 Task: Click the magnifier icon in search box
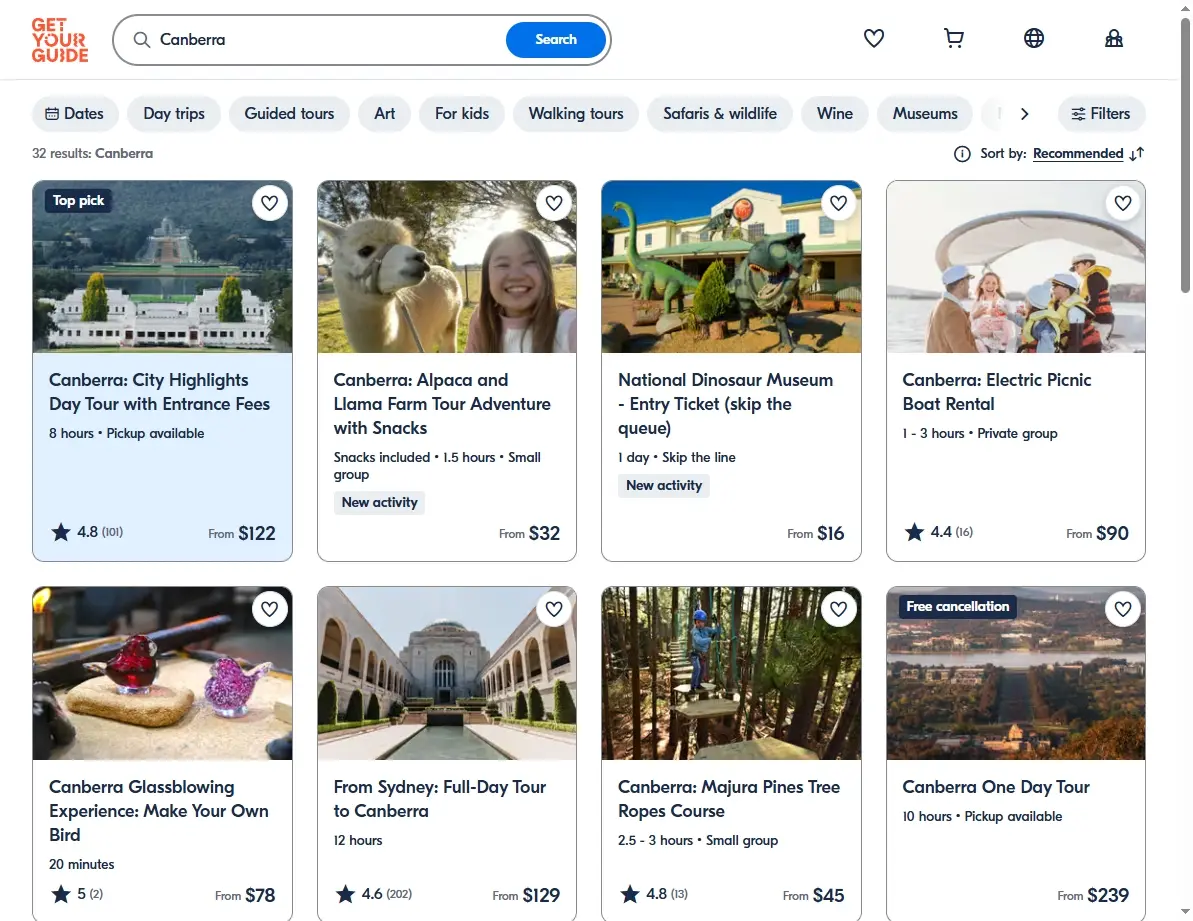coord(142,40)
